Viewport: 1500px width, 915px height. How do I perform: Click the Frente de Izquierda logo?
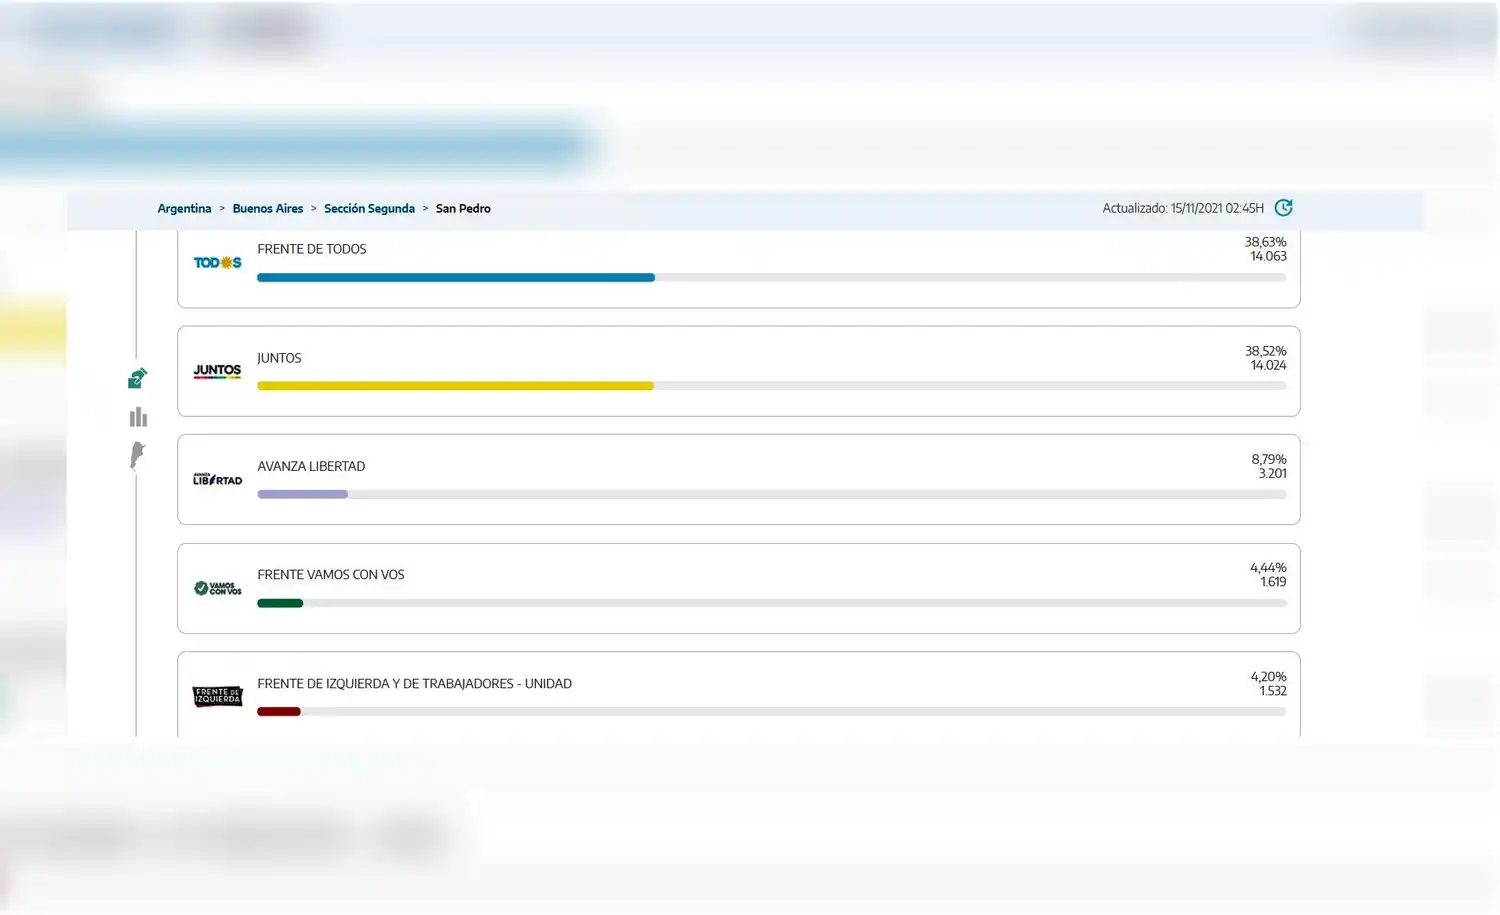pyautogui.click(x=217, y=696)
